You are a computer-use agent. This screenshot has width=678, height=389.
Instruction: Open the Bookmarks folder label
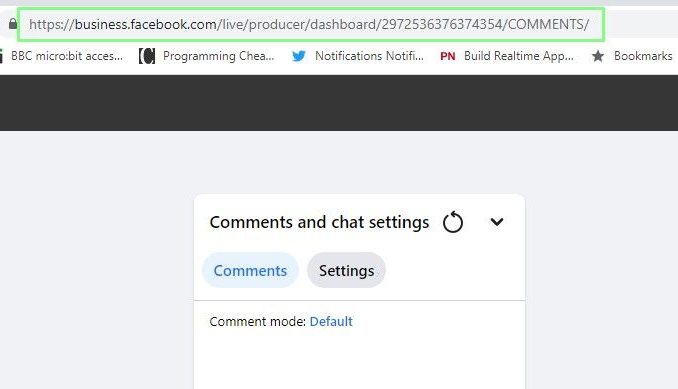(643, 56)
